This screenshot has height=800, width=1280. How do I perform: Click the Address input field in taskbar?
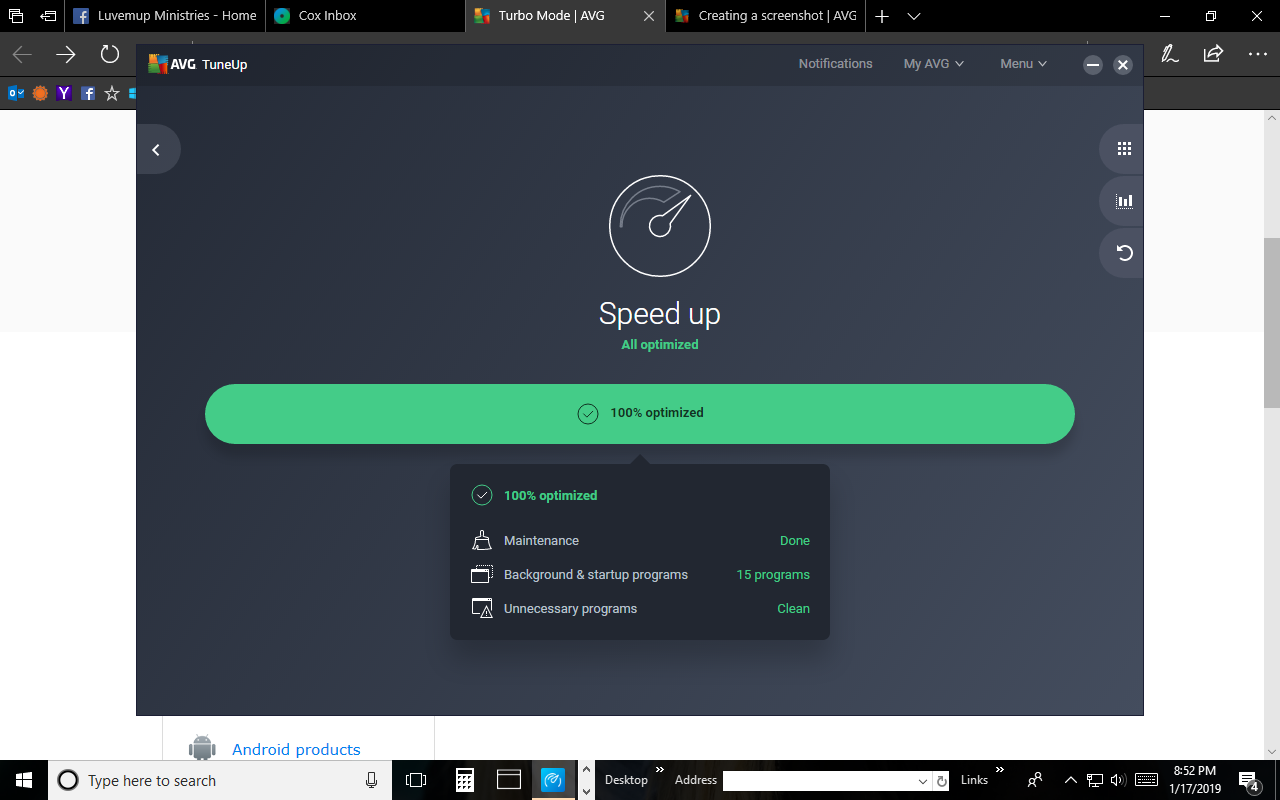tap(819, 780)
